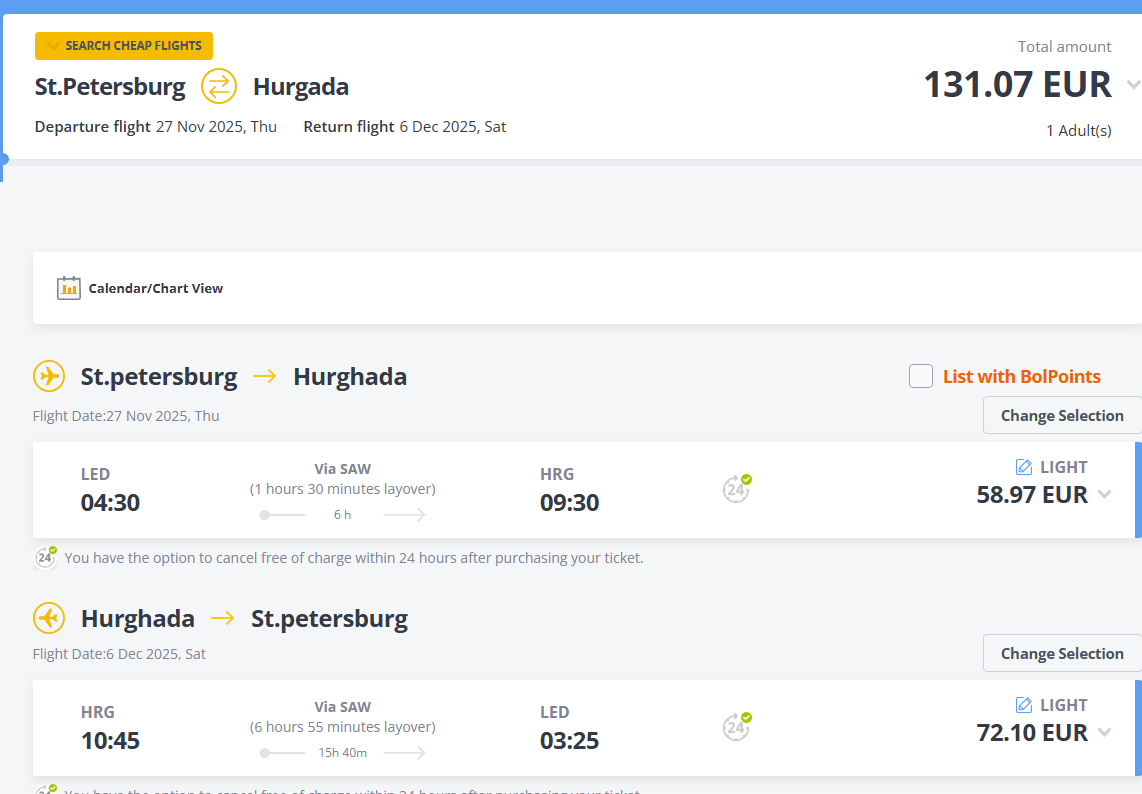The height and width of the screenshot is (794, 1142).
Task: Click the LIGHT fare edit icon for 72.10 EUR
Action: click(1024, 705)
